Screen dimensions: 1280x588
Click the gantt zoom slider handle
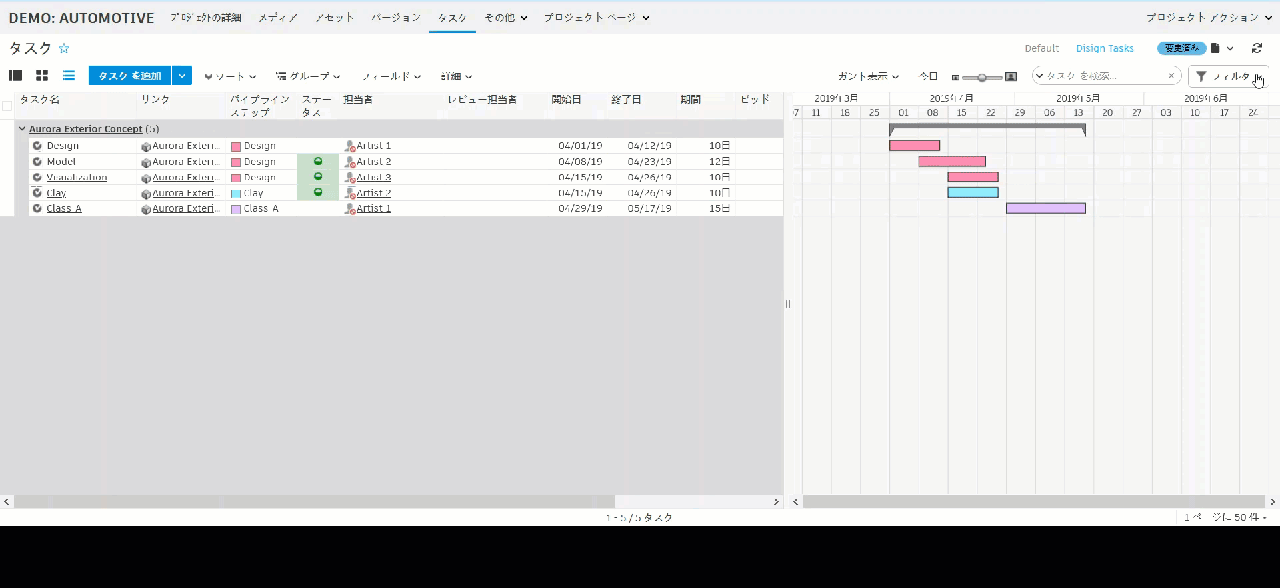980,76
